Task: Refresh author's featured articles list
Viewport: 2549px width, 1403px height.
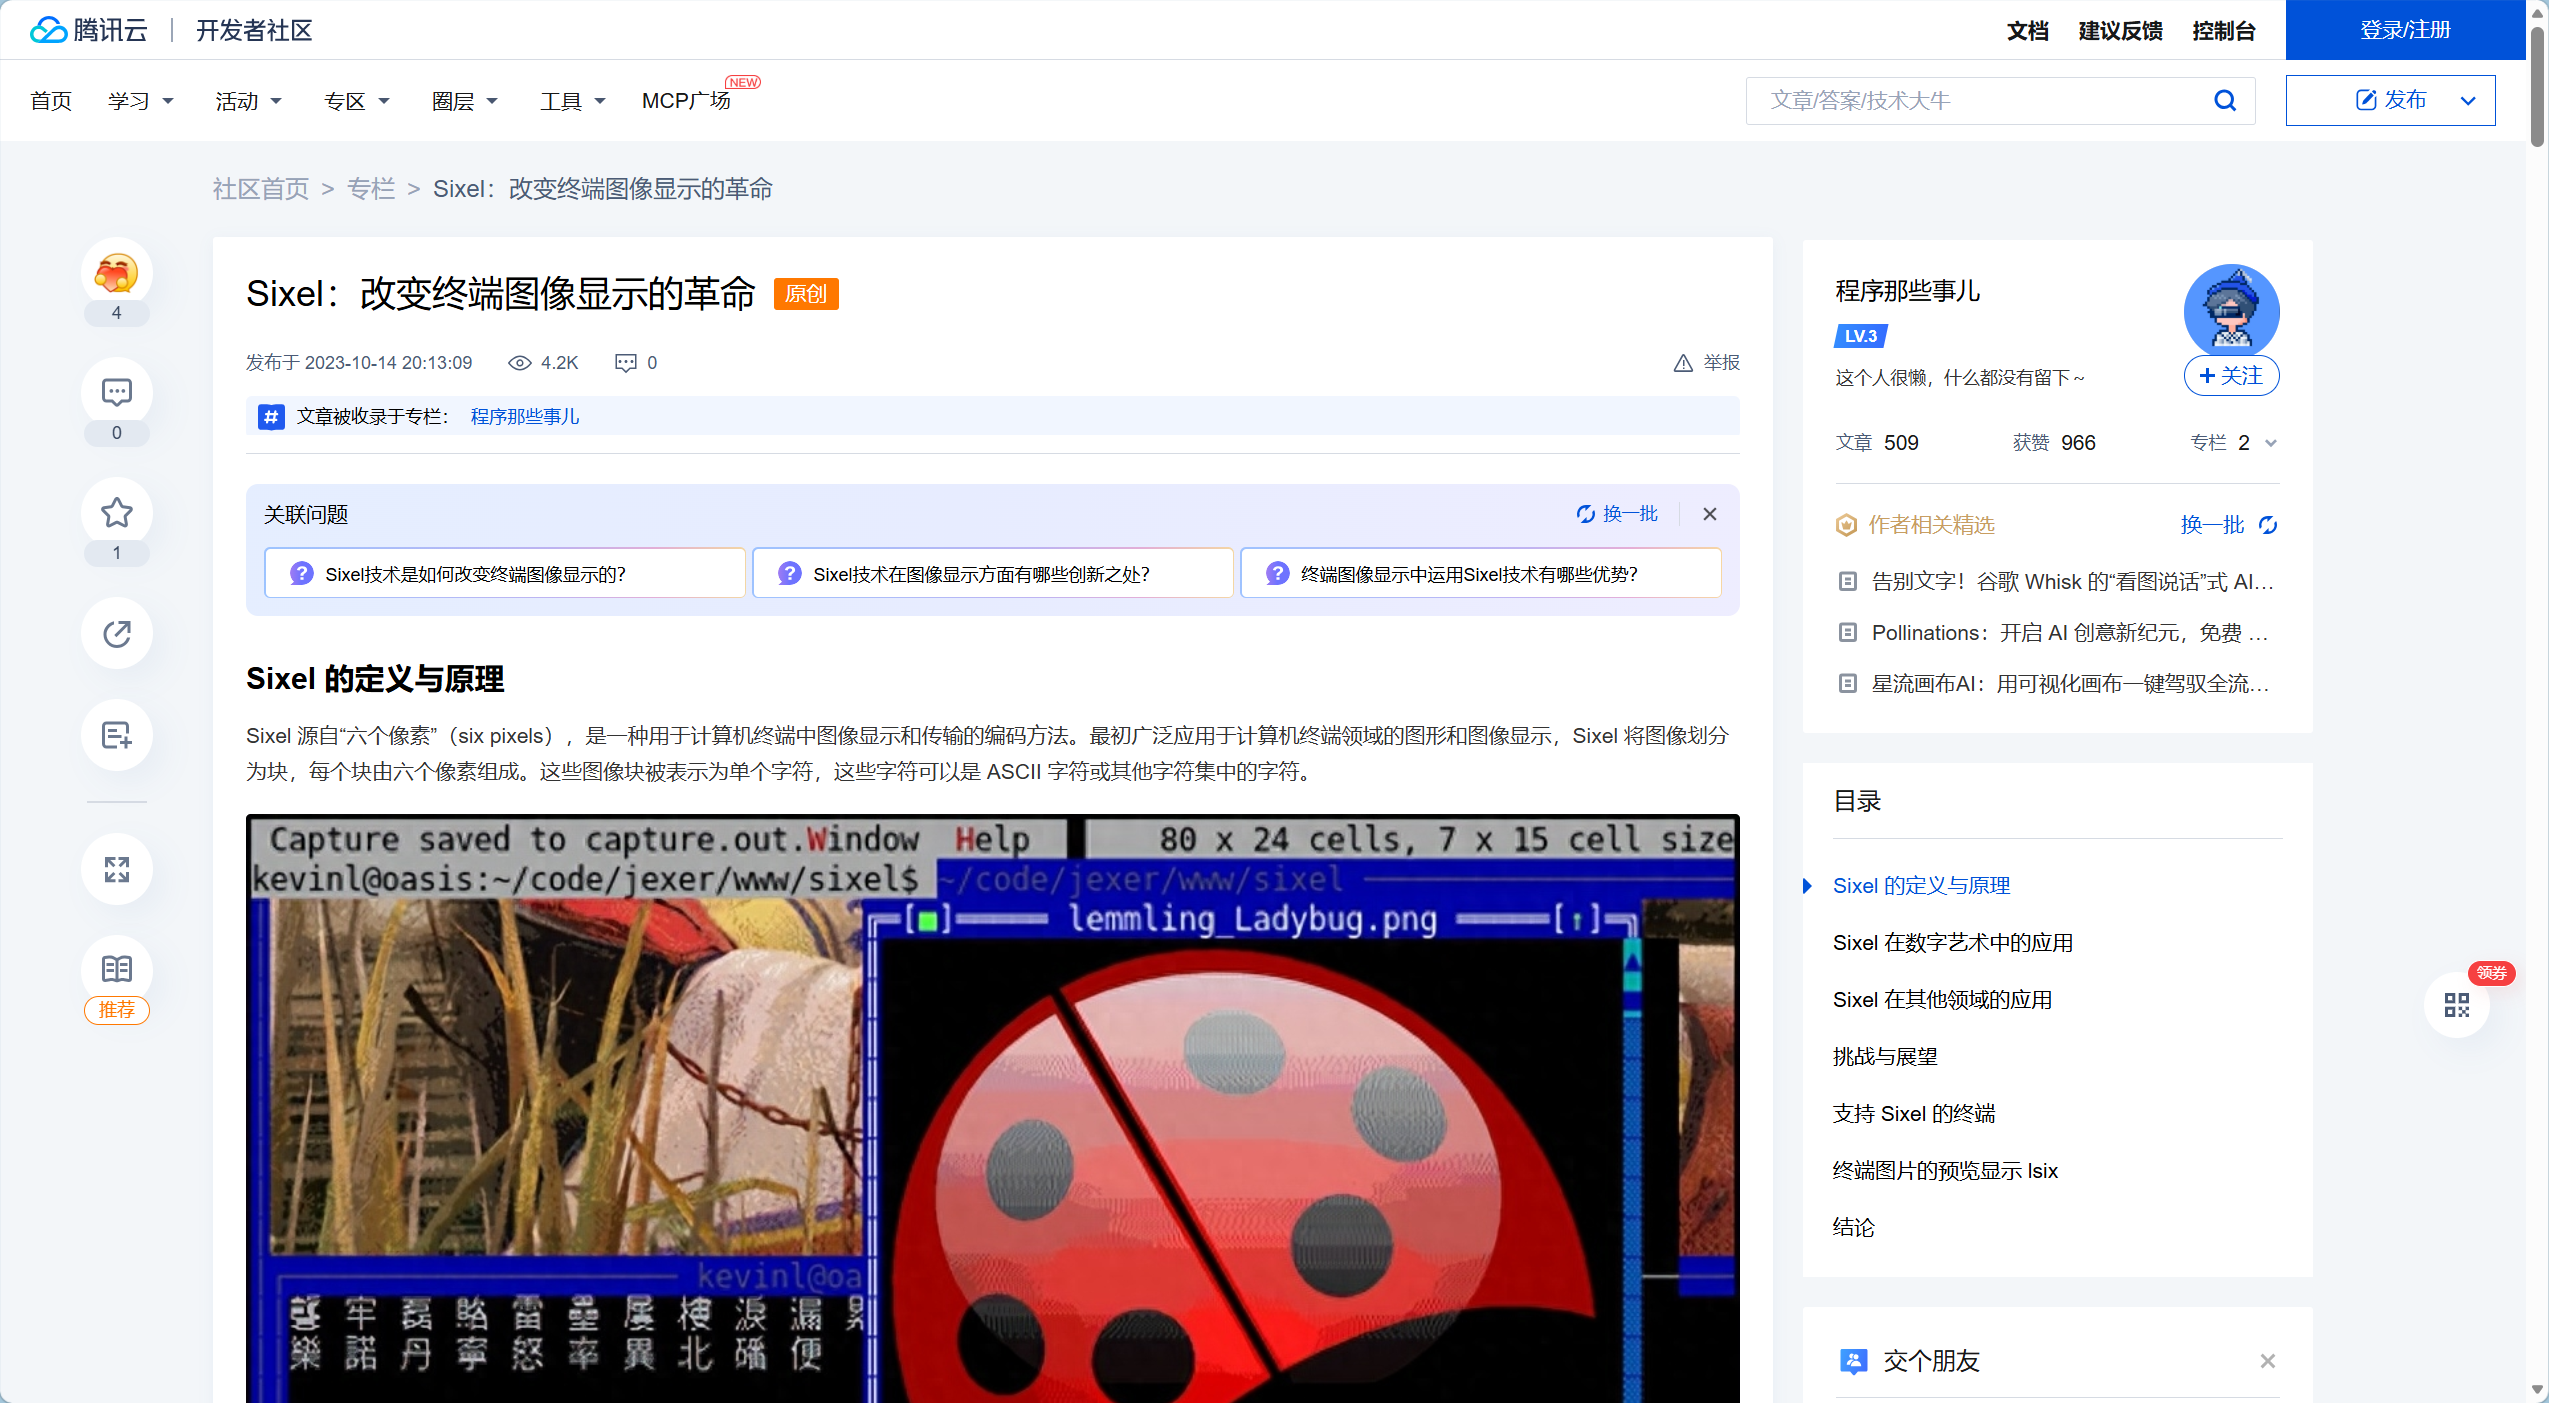Action: [x=2229, y=525]
